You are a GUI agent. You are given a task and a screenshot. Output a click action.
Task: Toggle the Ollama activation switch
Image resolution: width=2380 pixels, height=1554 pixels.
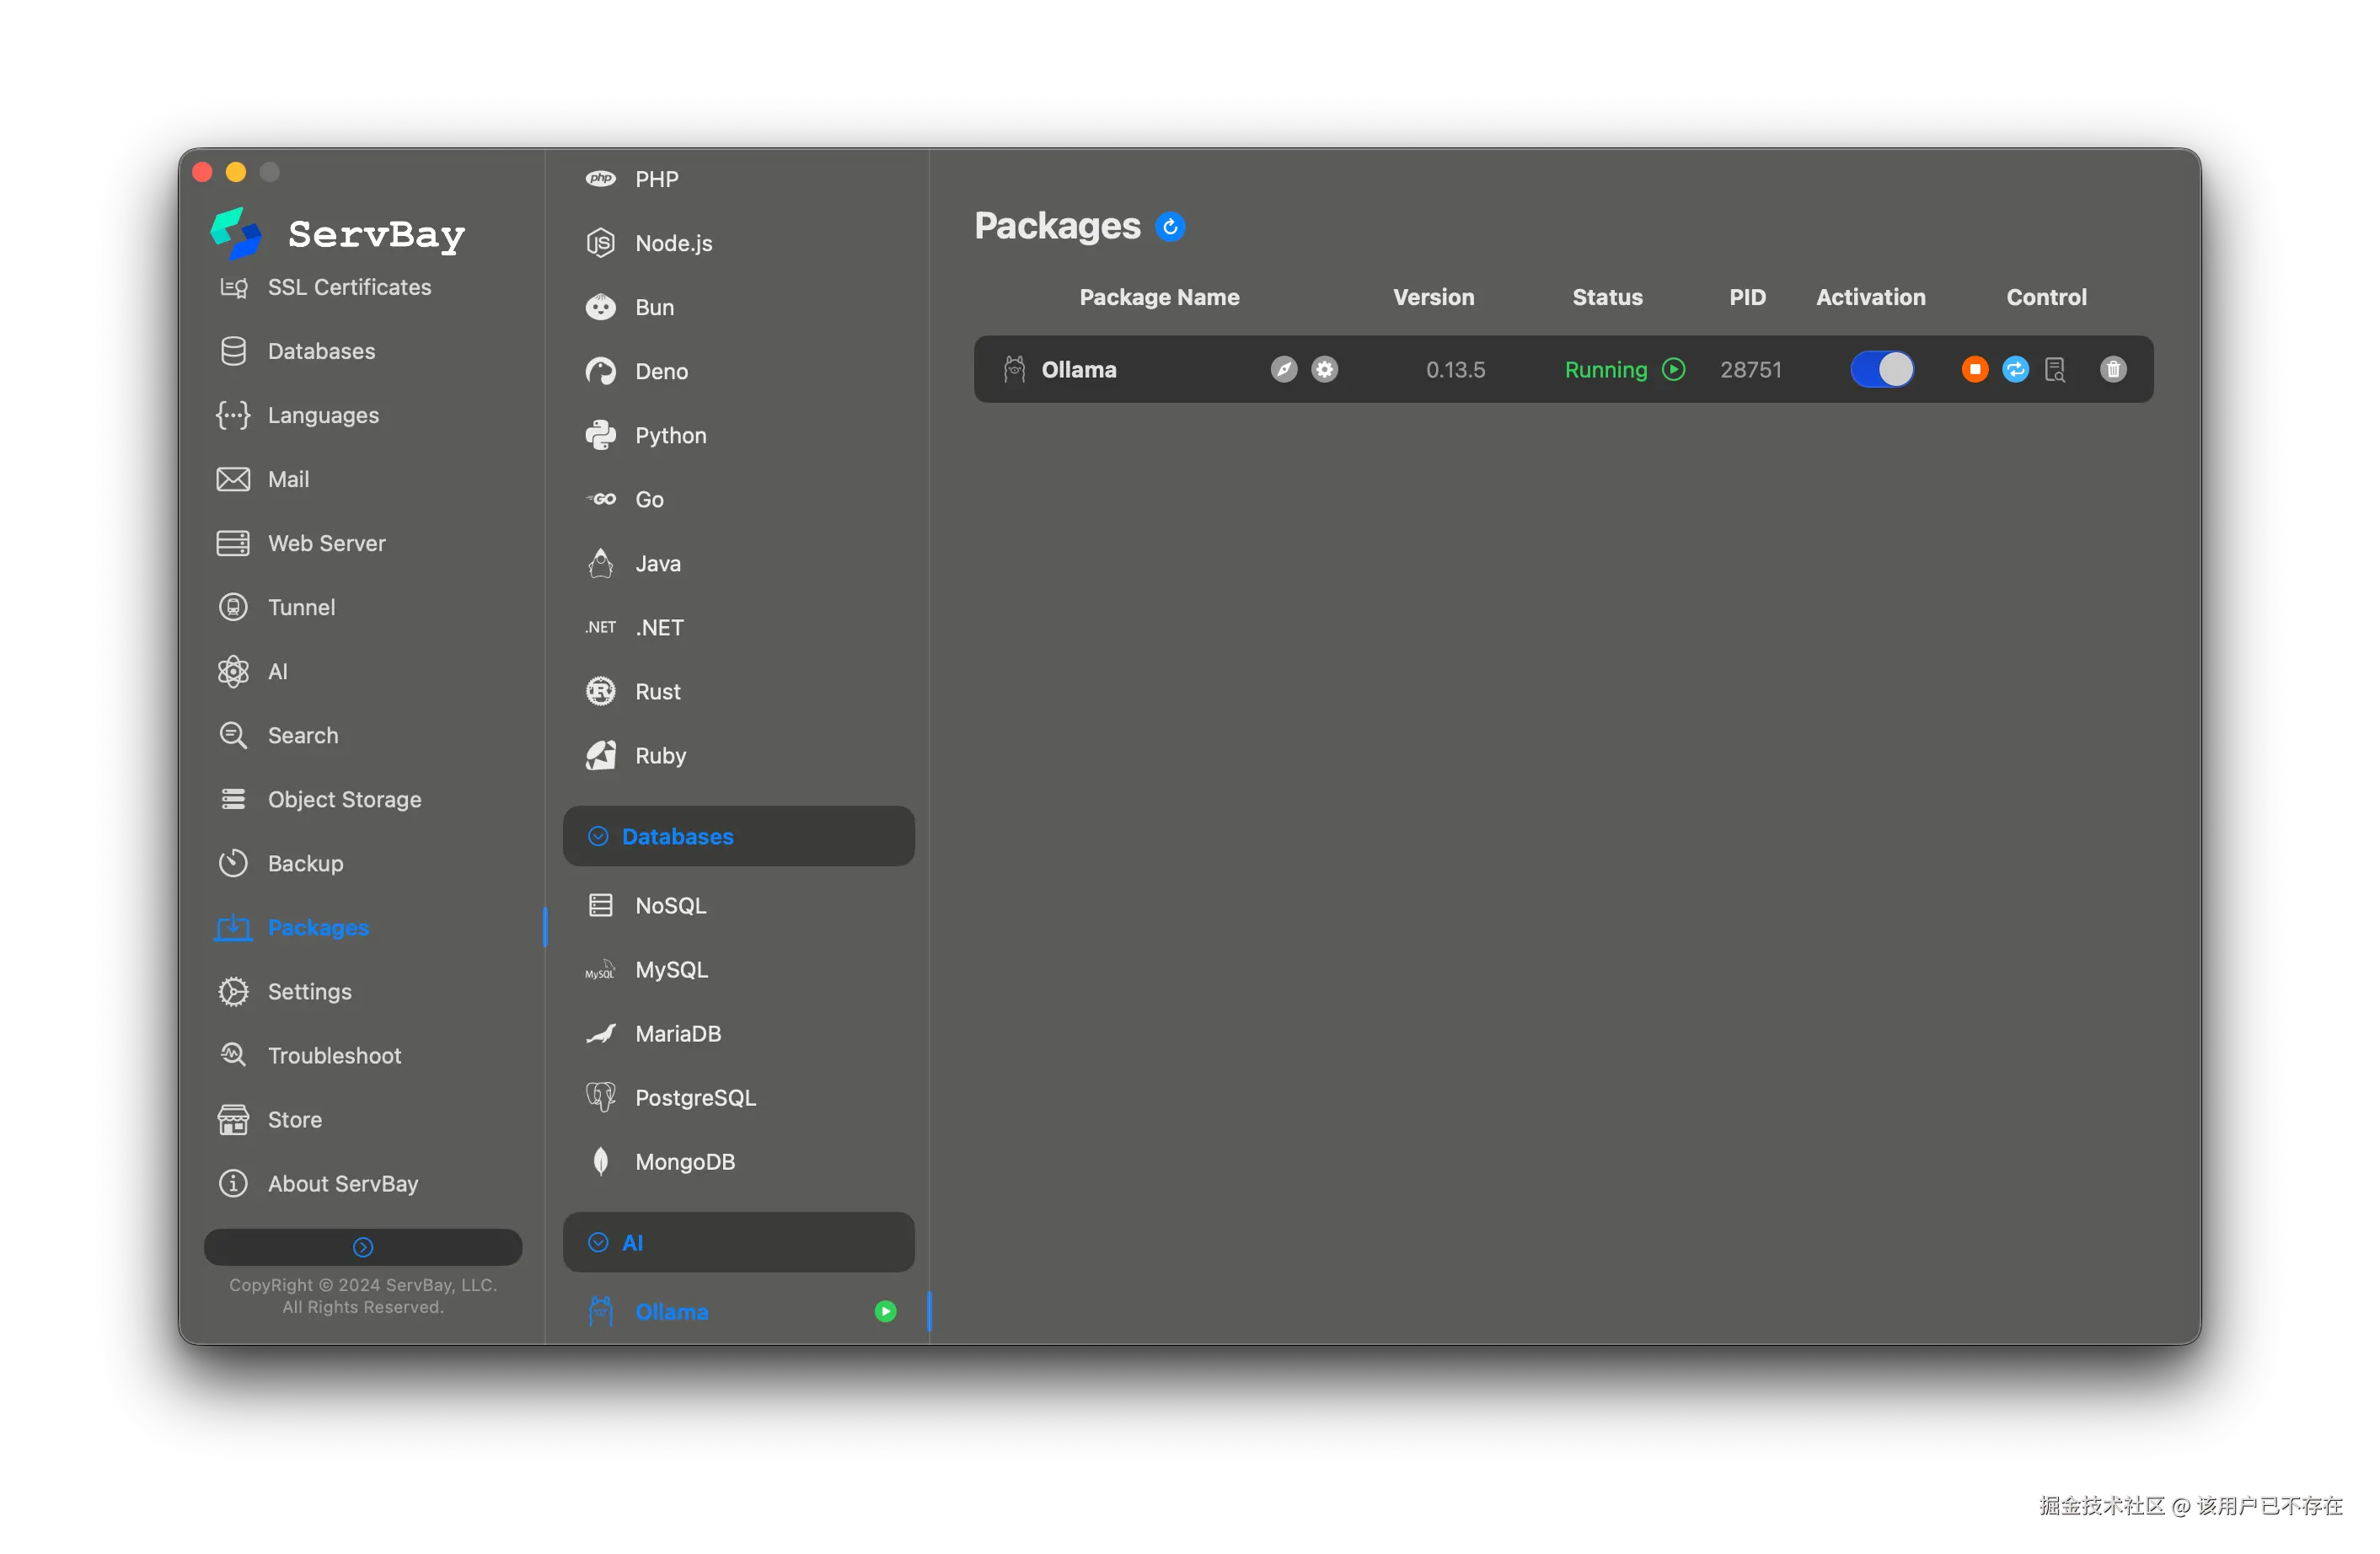pos(1881,370)
